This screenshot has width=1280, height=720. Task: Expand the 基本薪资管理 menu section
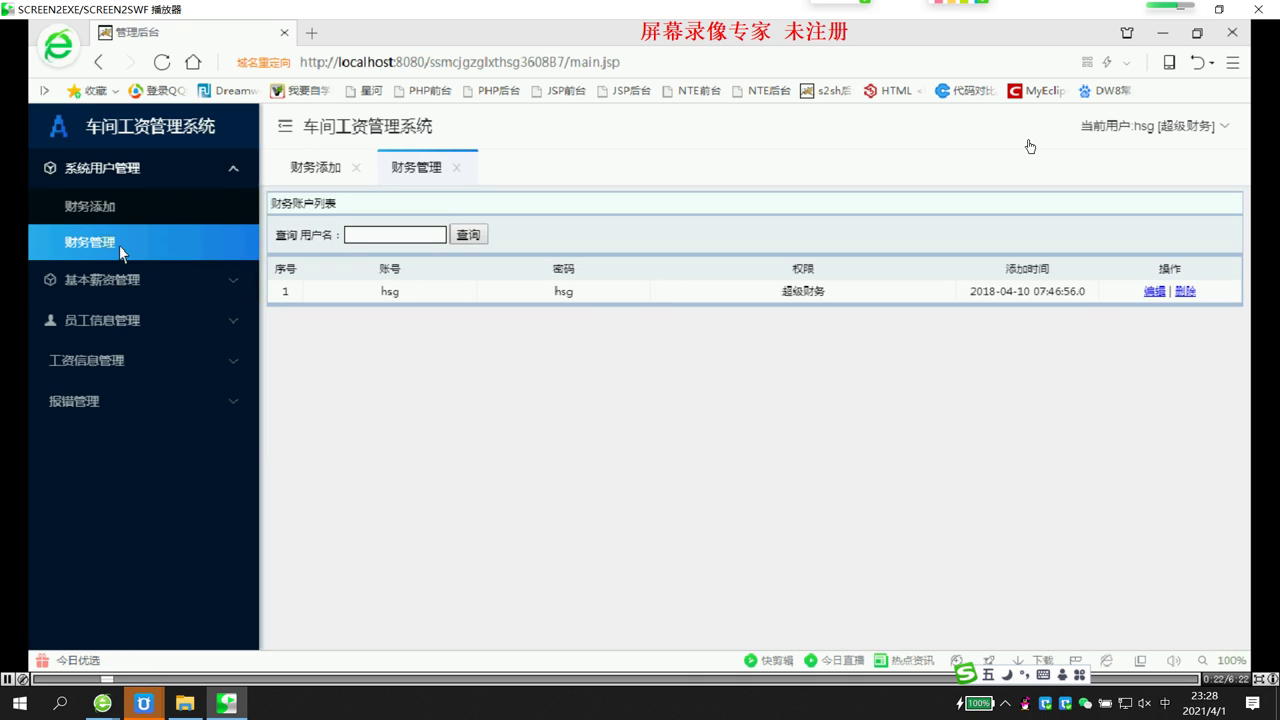[143, 280]
